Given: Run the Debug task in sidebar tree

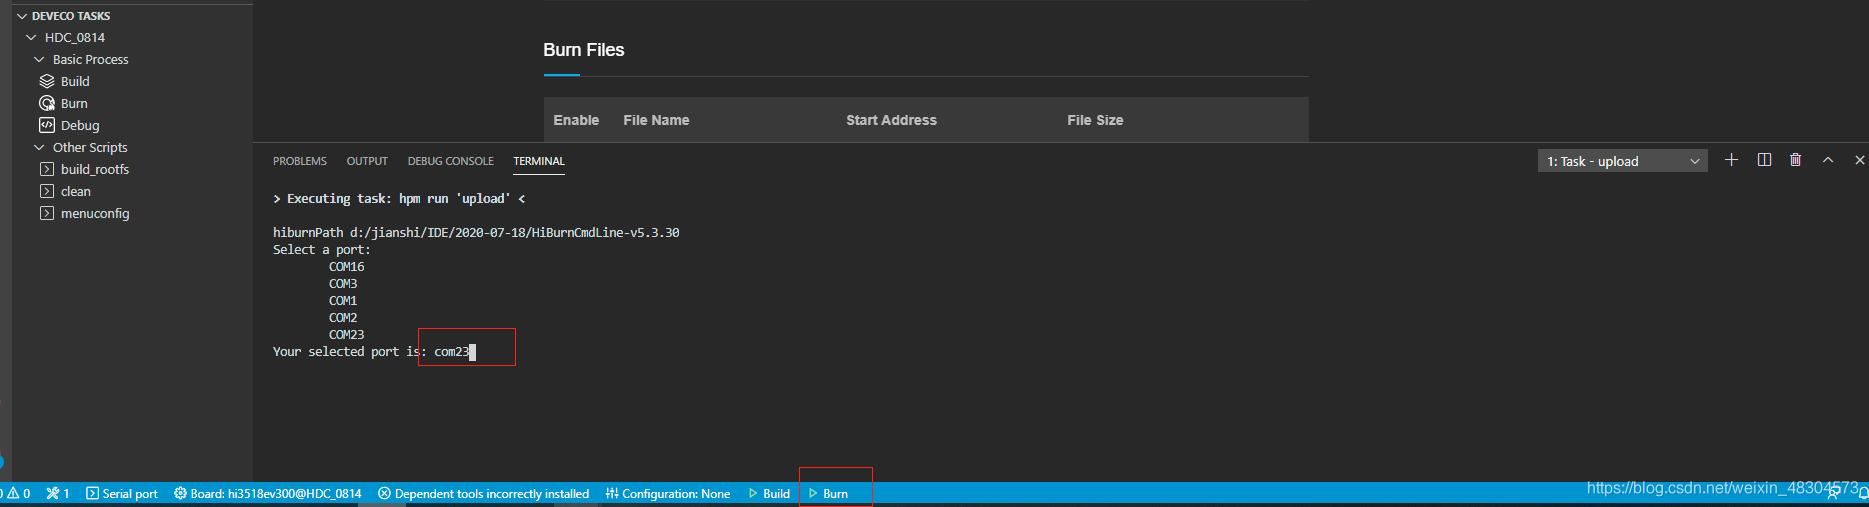Looking at the screenshot, I should (x=69, y=126).
